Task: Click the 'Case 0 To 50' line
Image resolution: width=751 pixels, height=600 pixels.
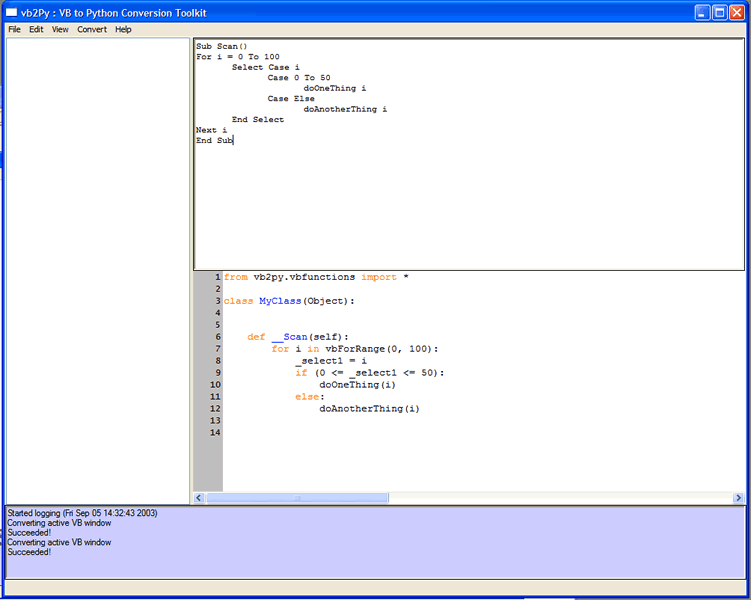Action: (x=299, y=78)
